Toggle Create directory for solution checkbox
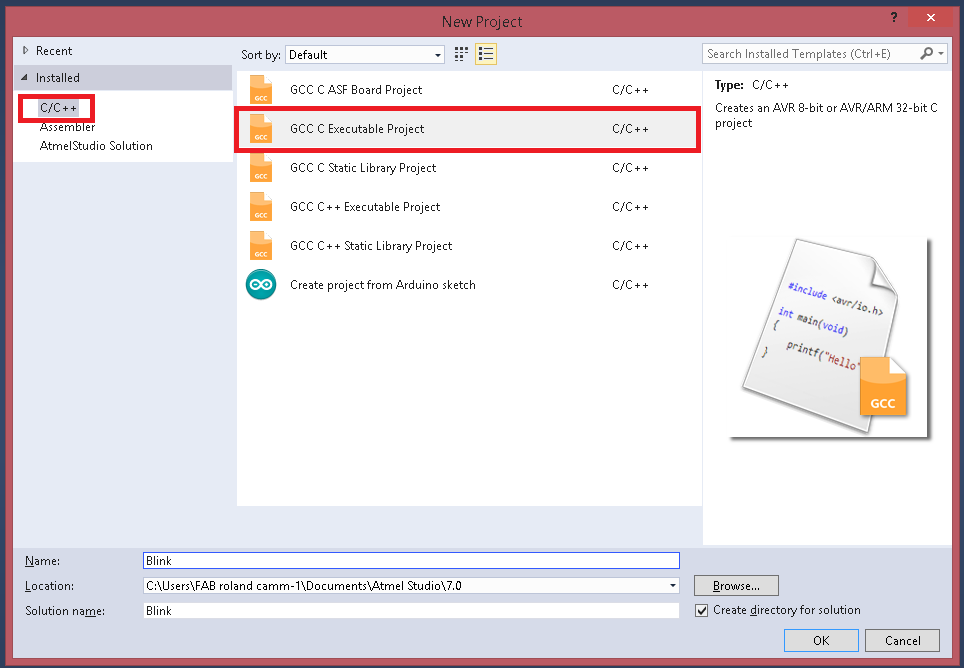 click(x=701, y=610)
